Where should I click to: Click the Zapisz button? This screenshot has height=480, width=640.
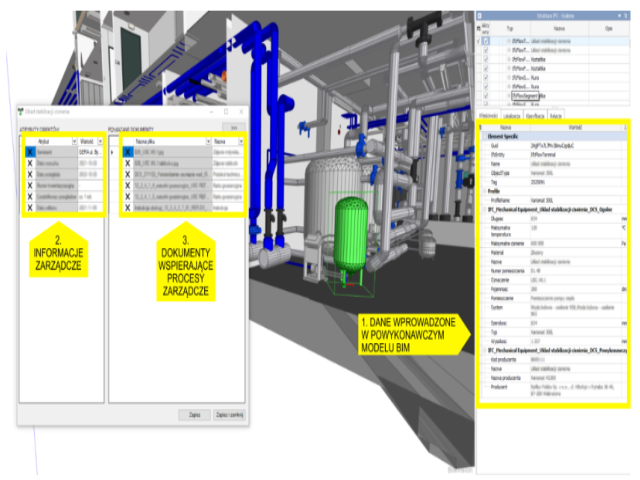[x=194, y=413]
